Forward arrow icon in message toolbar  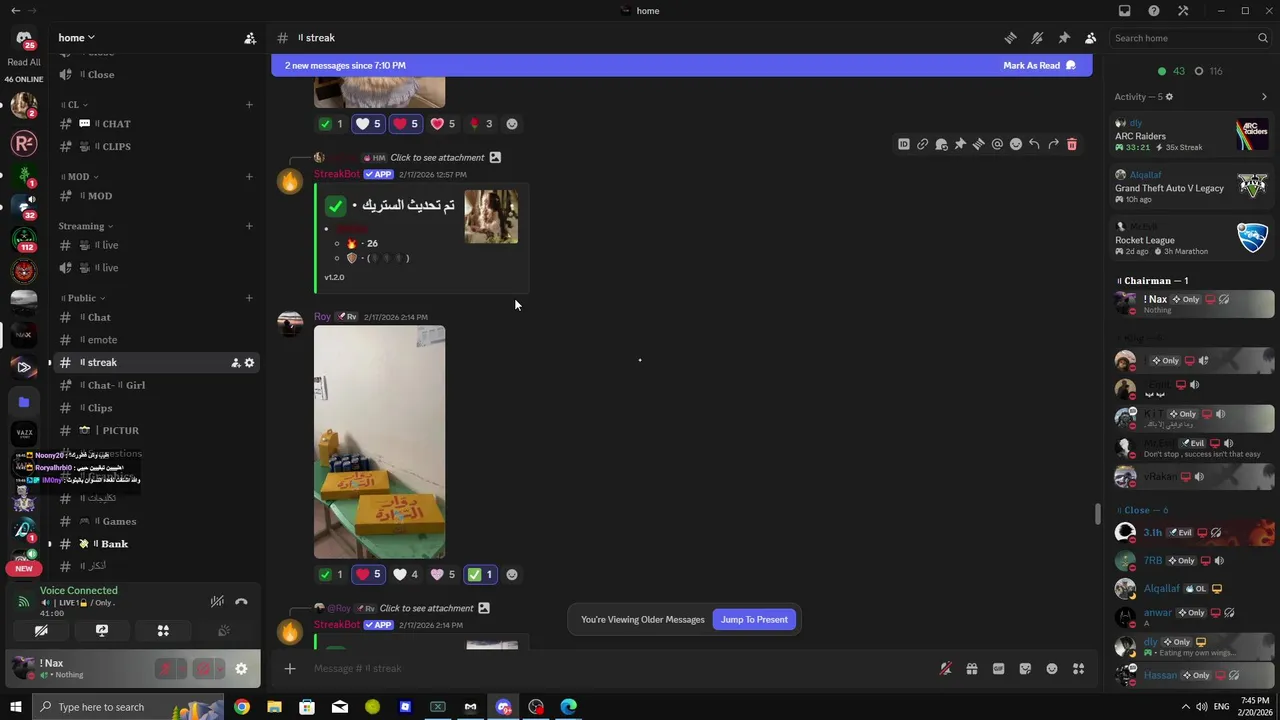click(1053, 144)
